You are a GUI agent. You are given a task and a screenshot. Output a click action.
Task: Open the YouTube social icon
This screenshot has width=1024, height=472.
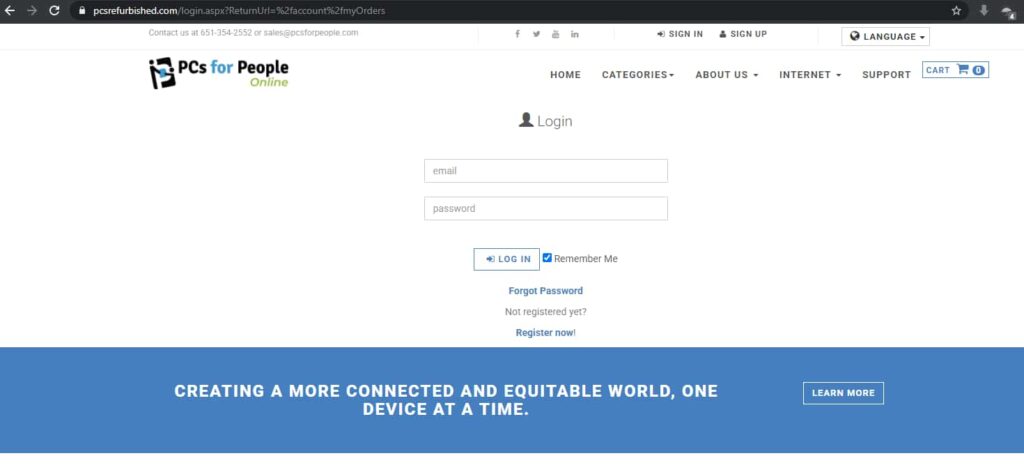tap(555, 34)
